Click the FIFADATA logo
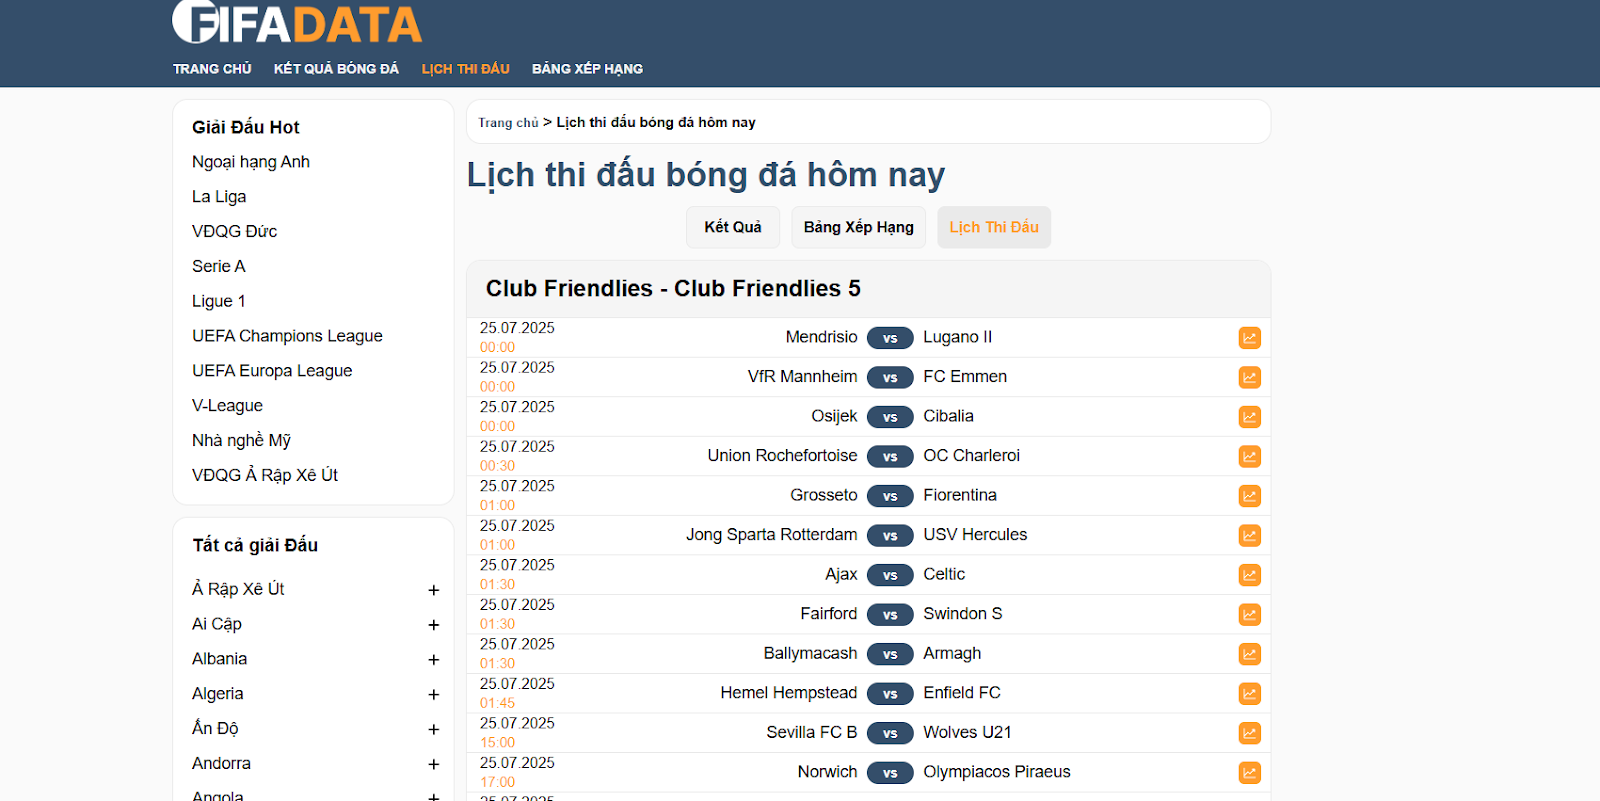The width and height of the screenshot is (1600, 801). click(x=297, y=22)
